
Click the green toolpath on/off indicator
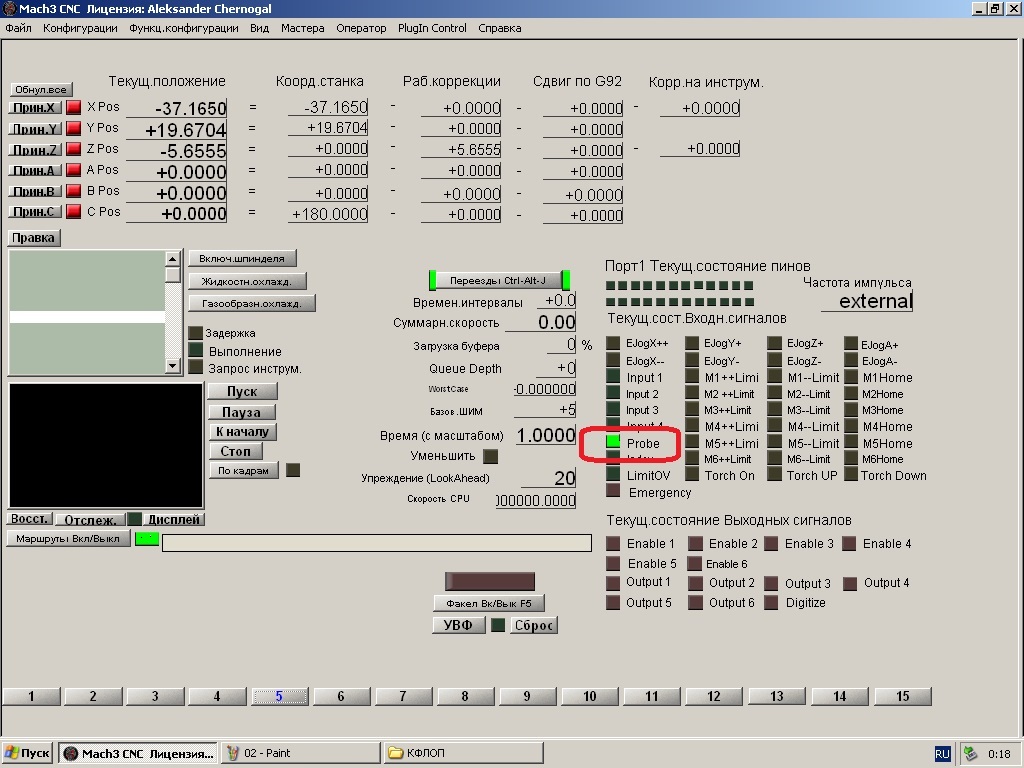147,539
